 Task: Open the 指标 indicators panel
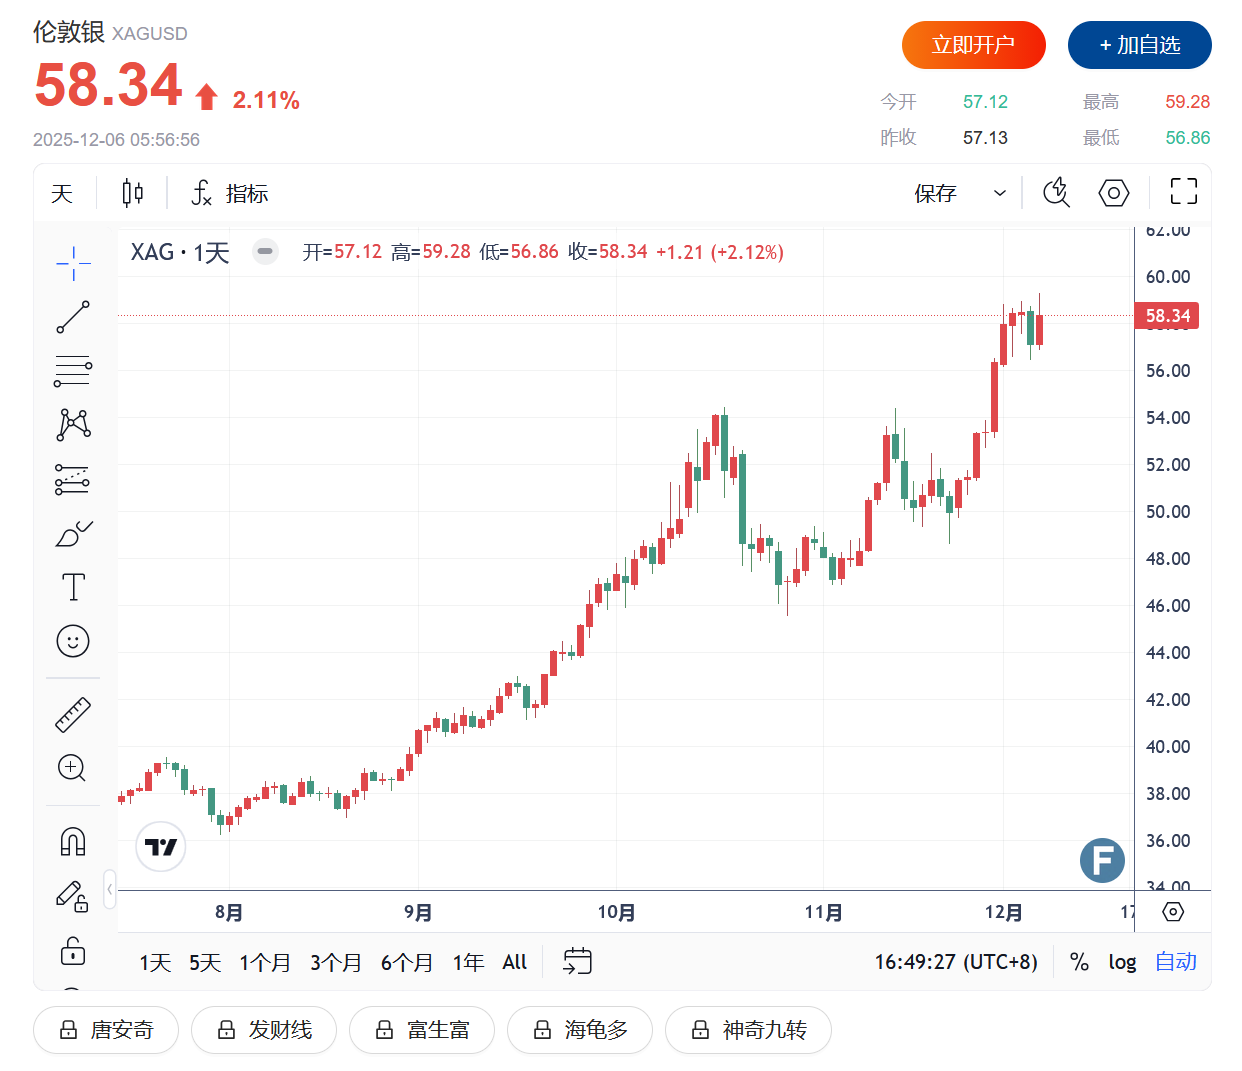coord(230,193)
